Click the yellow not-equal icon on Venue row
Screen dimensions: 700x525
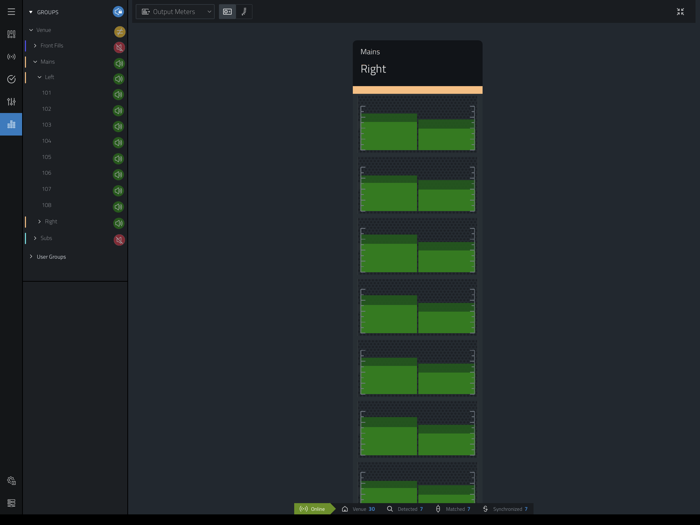tap(119, 32)
